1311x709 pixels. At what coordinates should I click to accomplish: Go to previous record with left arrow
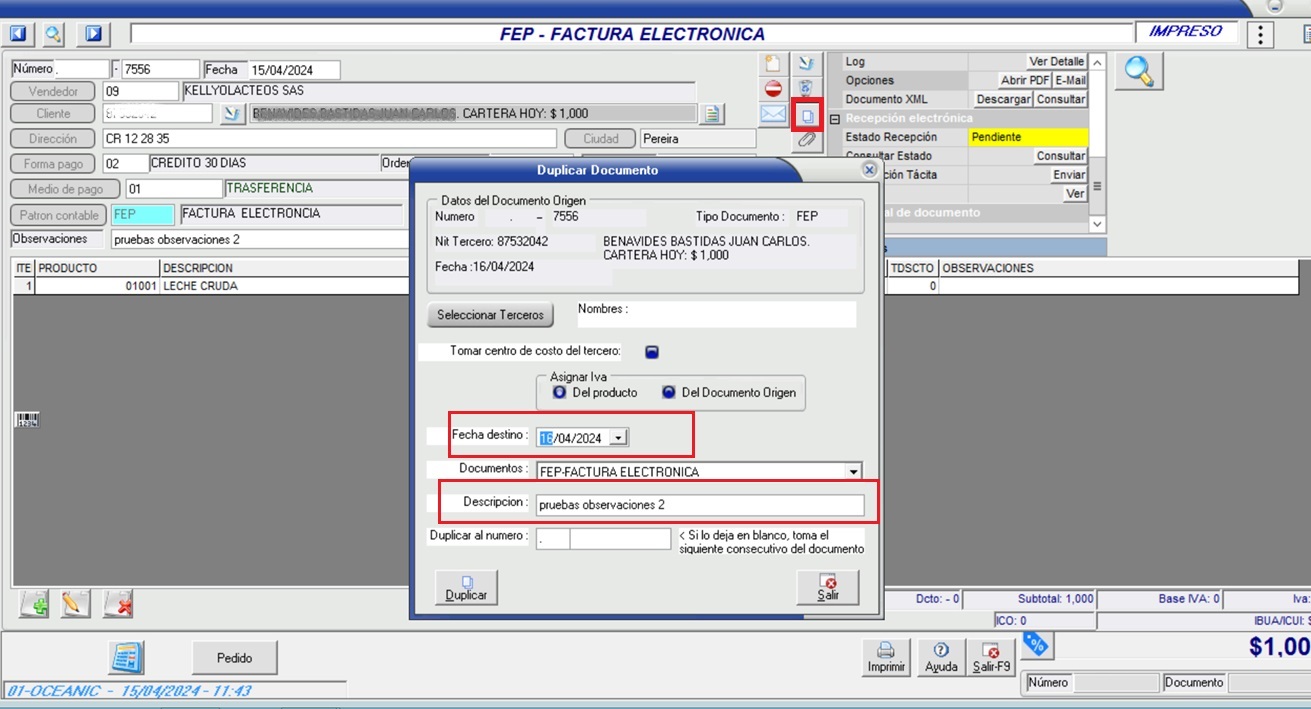click(19, 34)
